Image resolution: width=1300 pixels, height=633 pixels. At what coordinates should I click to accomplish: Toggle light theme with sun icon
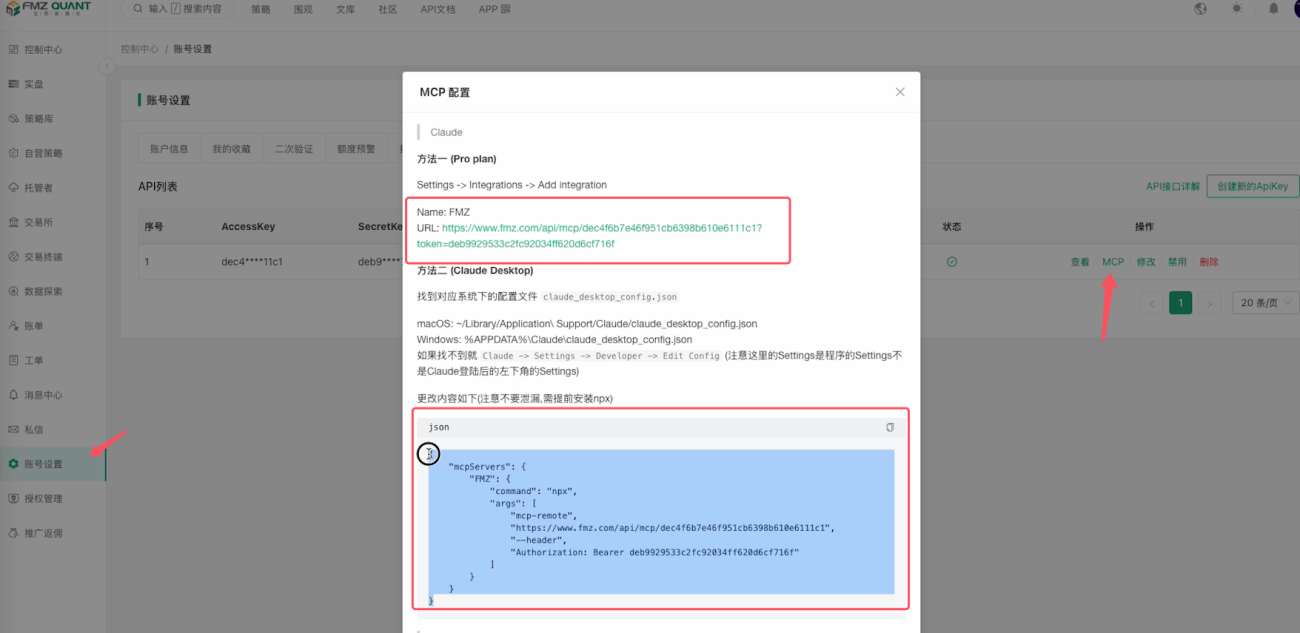tap(1237, 9)
